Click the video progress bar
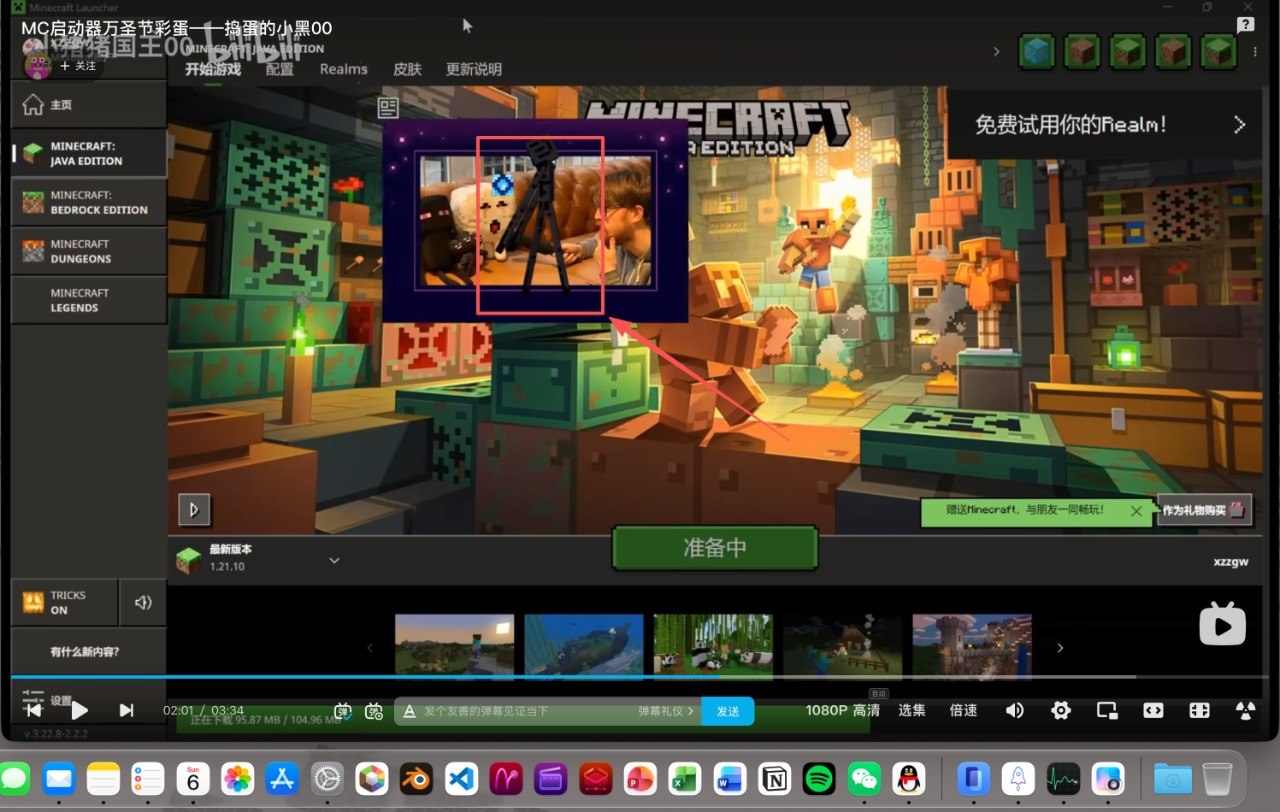The height and width of the screenshot is (812, 1280). click(x=640, y=677)
